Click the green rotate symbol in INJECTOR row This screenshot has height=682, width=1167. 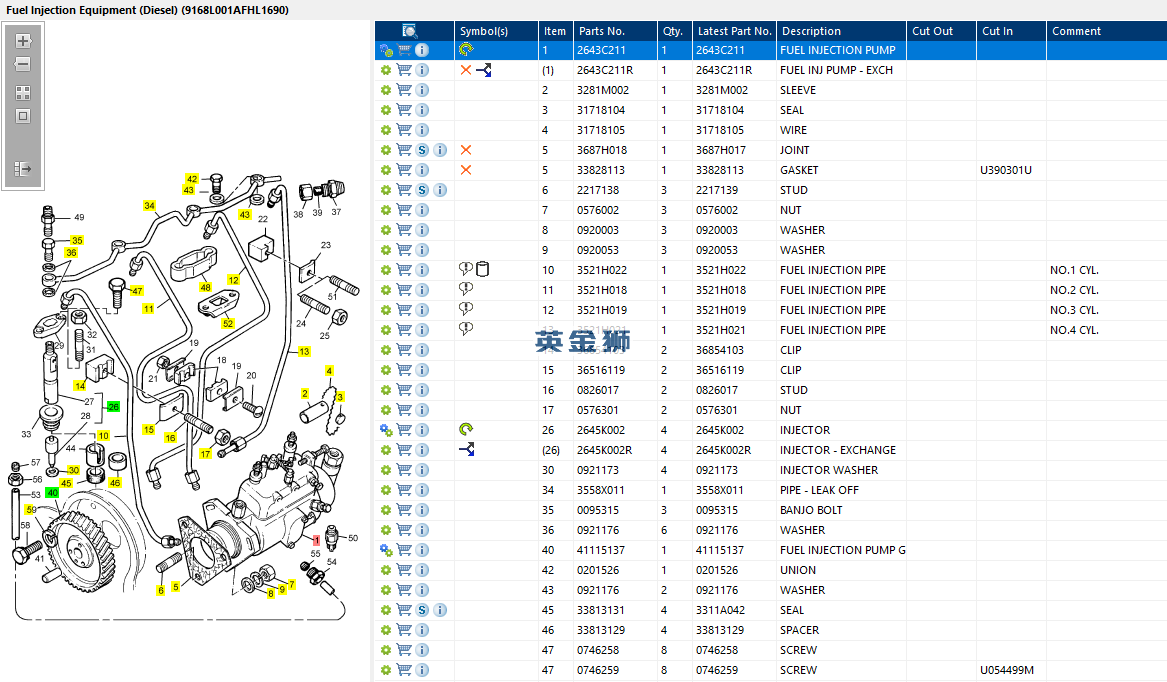pyautogui.click(x=466, y=430)
